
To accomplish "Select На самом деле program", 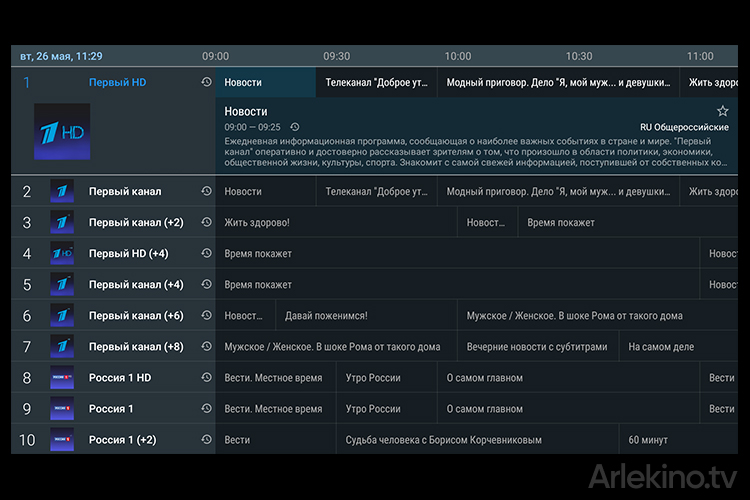I will tap(678, 347).
